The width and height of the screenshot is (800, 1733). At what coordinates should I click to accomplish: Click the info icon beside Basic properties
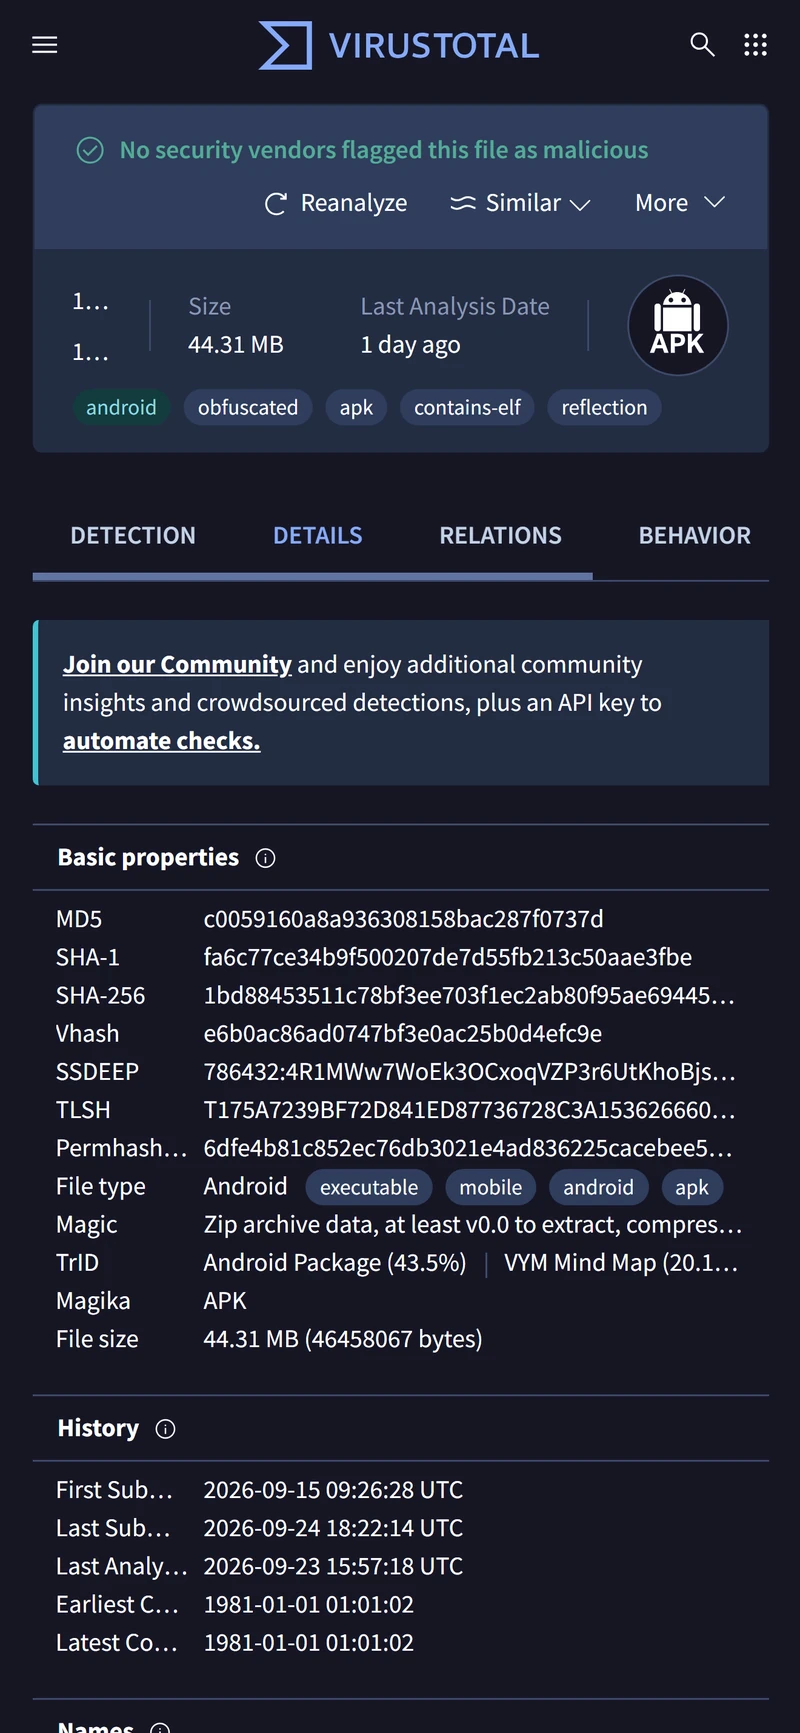(x=265, y=858)
